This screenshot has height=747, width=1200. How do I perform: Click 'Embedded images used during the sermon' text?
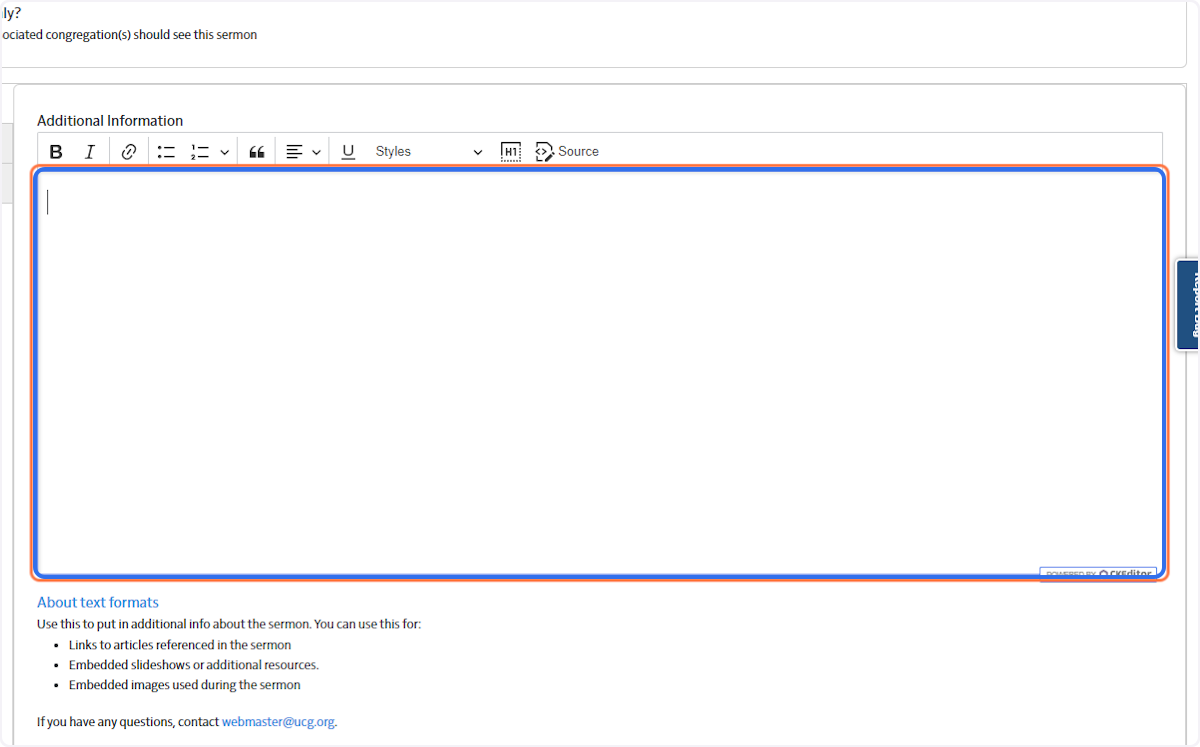185,685
